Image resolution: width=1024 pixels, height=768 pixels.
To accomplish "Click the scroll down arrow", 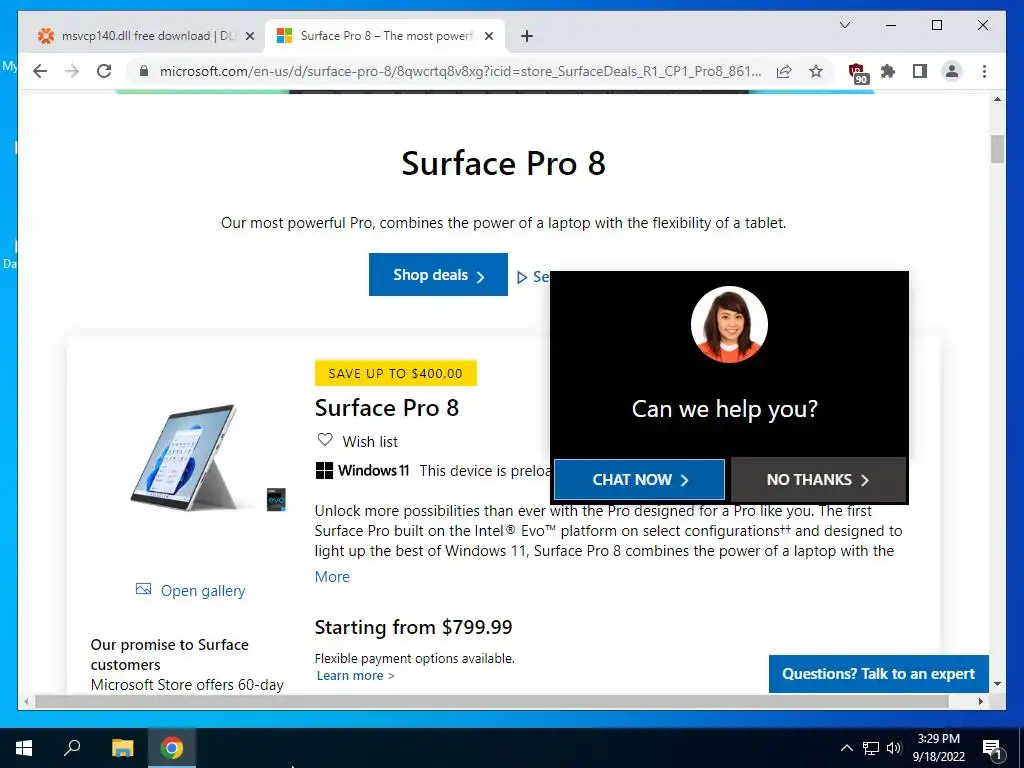I will tap(997, 684).
